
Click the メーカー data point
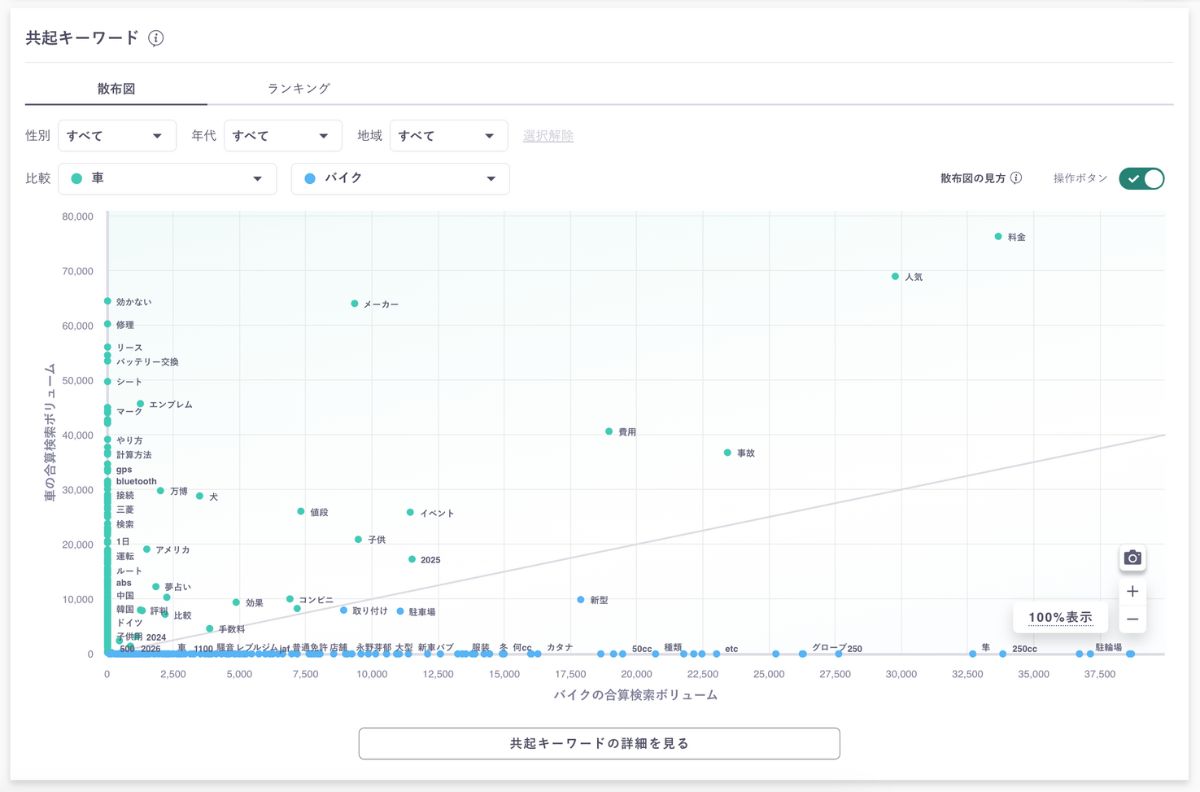[x=354, y=304]
